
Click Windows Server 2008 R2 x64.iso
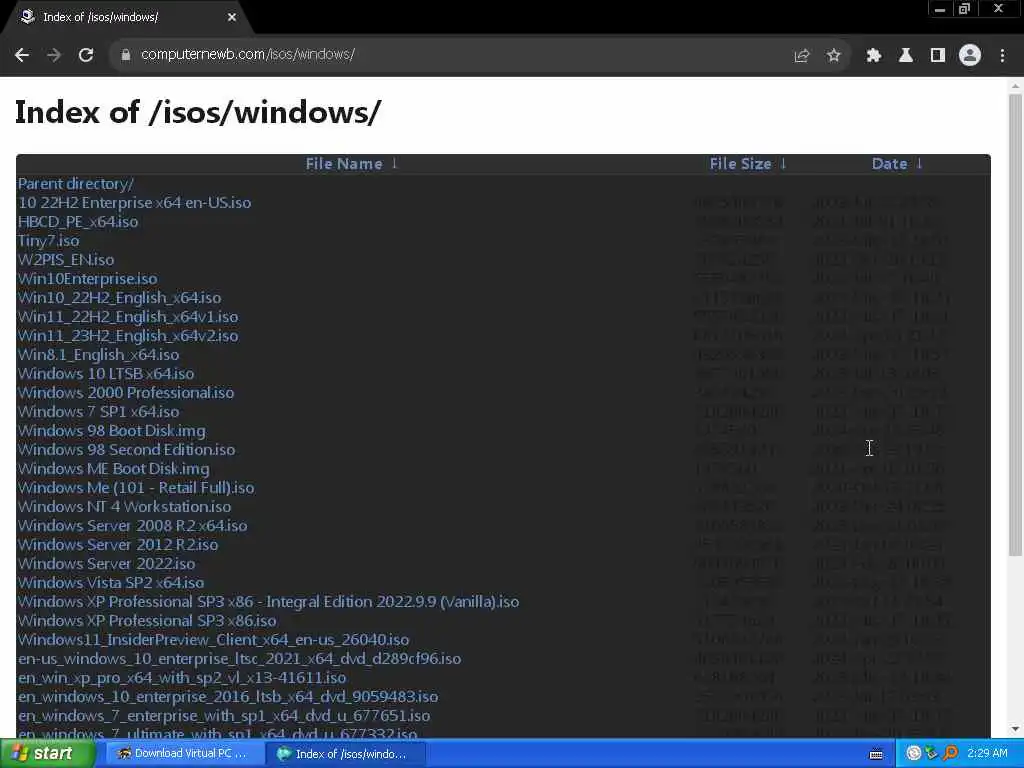pos(133,526)
